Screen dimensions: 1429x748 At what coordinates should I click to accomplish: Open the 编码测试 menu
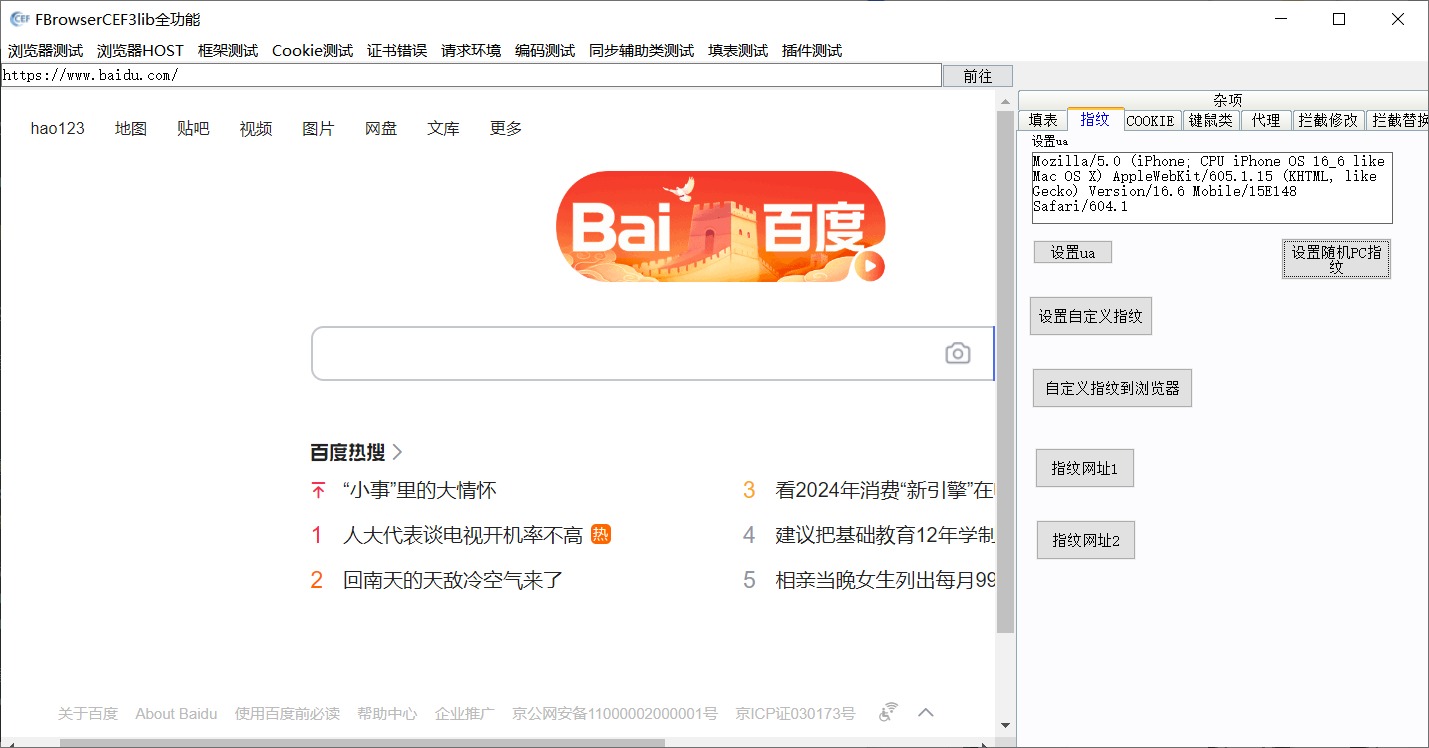(x=545, y=51)
